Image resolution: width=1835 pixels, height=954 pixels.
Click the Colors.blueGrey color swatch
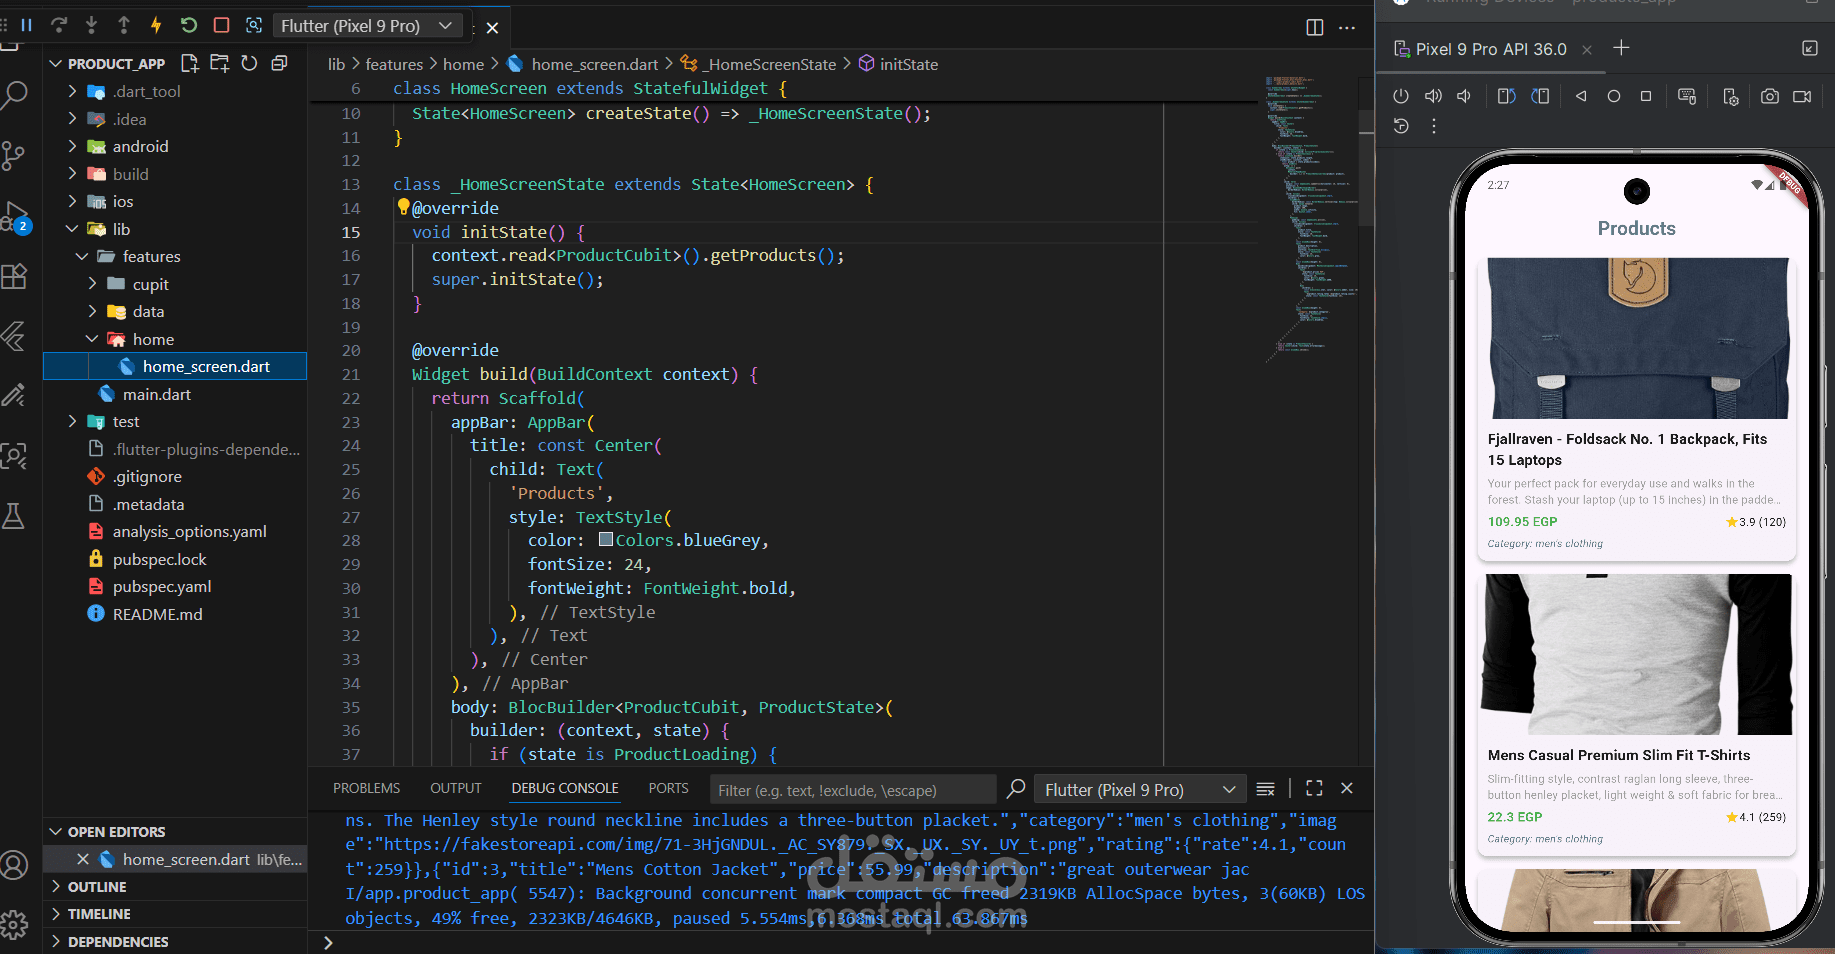pos(606,540)
